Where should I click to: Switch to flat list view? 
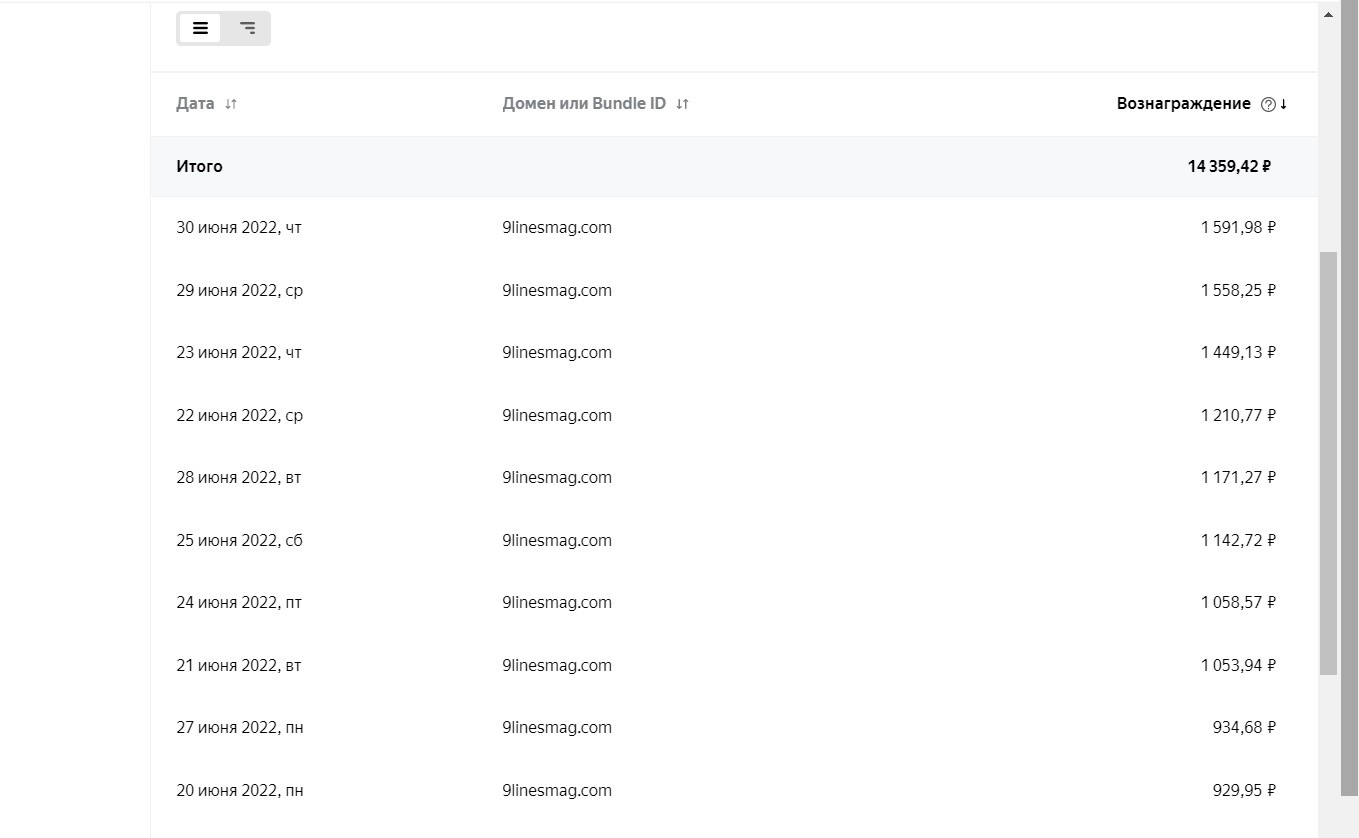point(200,28)
